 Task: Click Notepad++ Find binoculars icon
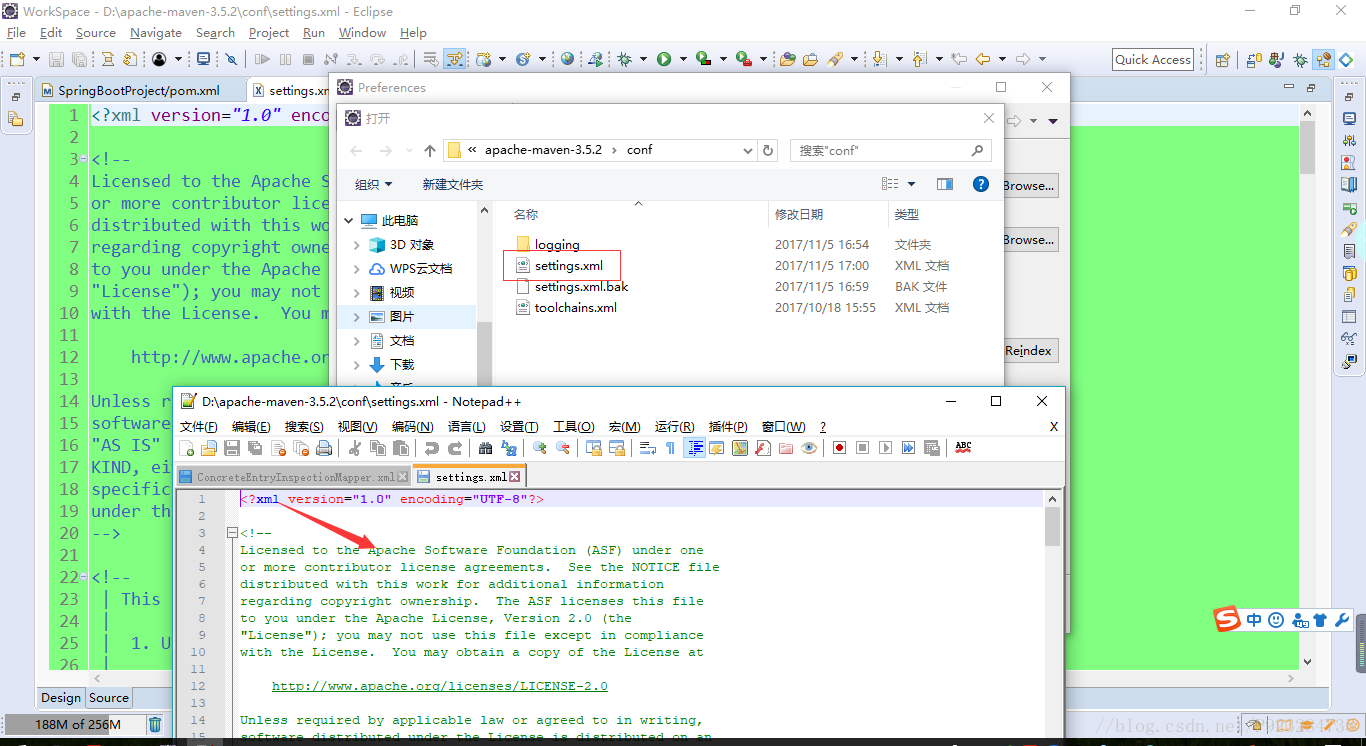(x=485, y=448)
